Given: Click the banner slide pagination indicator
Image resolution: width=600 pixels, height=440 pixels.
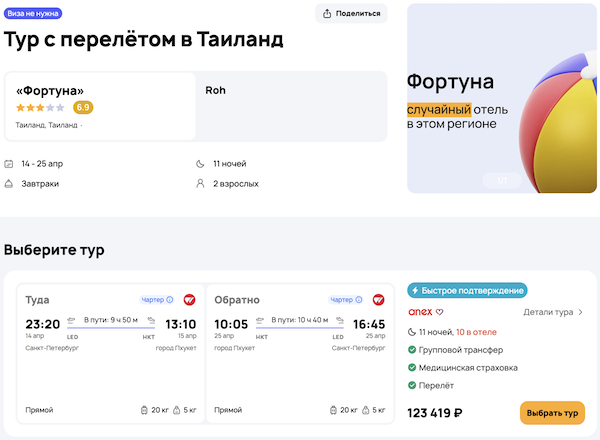Looking at the screenshot, I should click(x=502, y=180).
